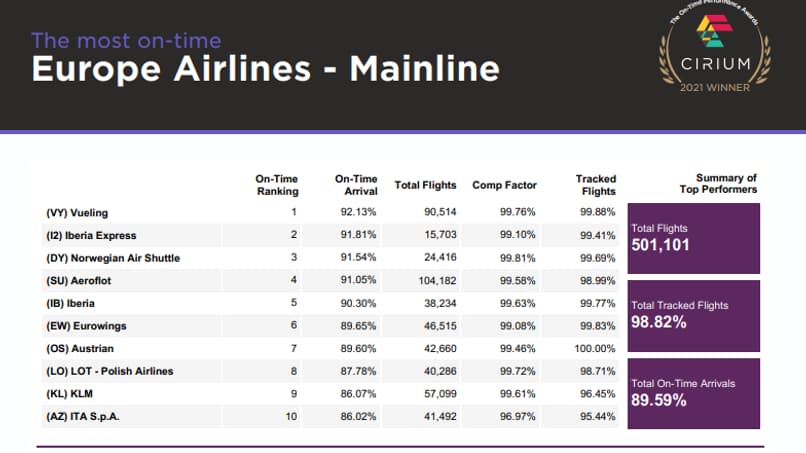Image resolution: width=806 pixels, height=453 pixels.
Task: Click the Total On-Time Arrivals summary box
Action: 693,393
